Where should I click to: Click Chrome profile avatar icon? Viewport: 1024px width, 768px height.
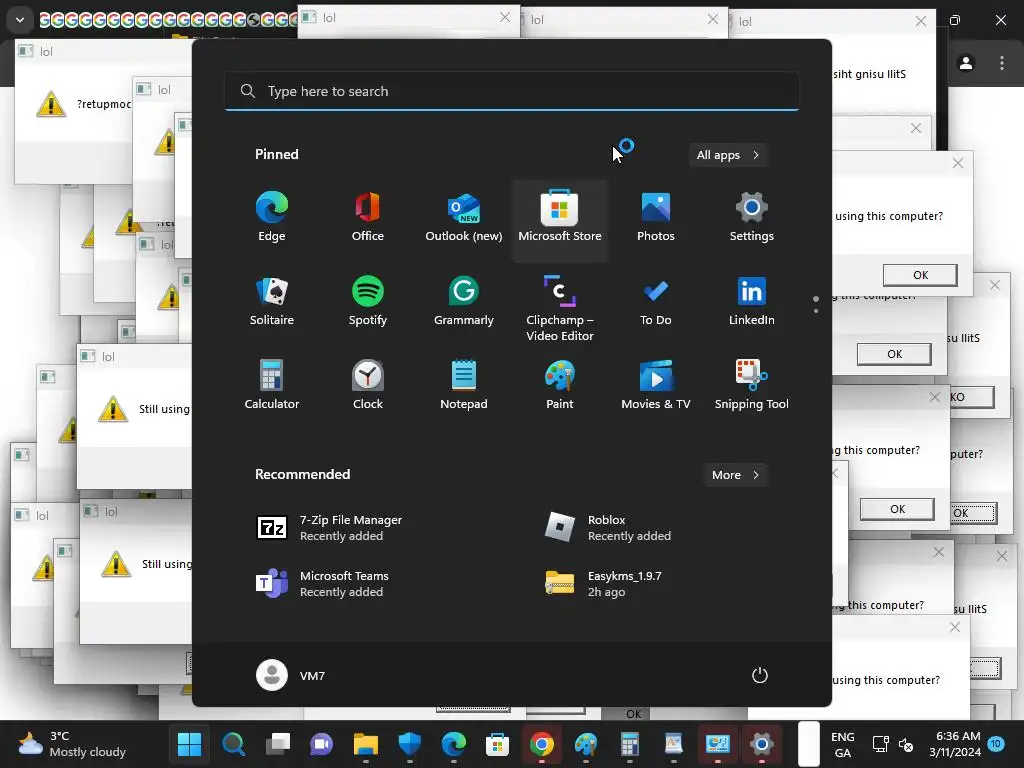click(x=966, y=63)
